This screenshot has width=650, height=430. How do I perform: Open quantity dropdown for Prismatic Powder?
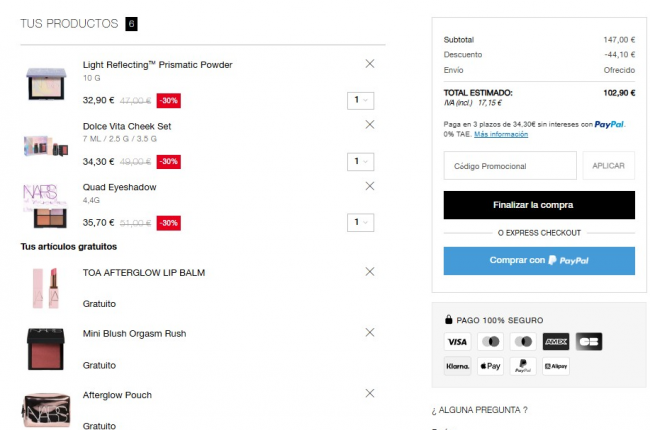pyautogui.click(x=360, y=100)
